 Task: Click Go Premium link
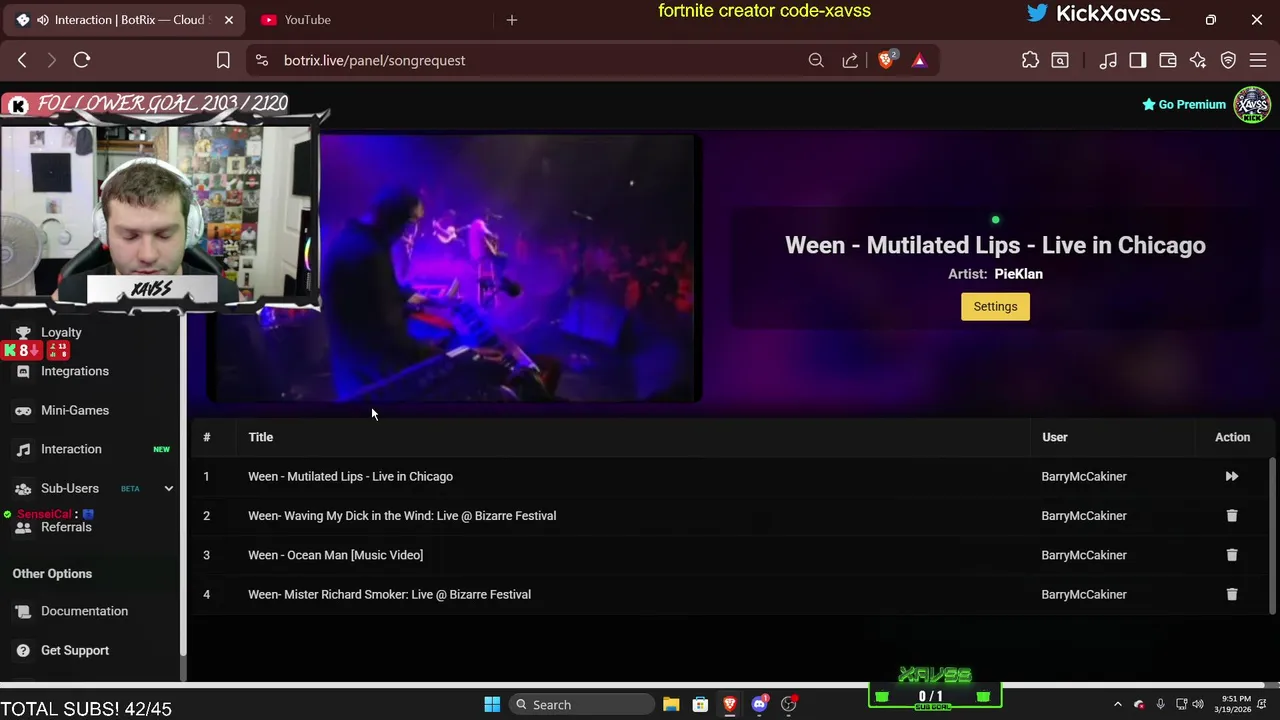point(1184,104)
